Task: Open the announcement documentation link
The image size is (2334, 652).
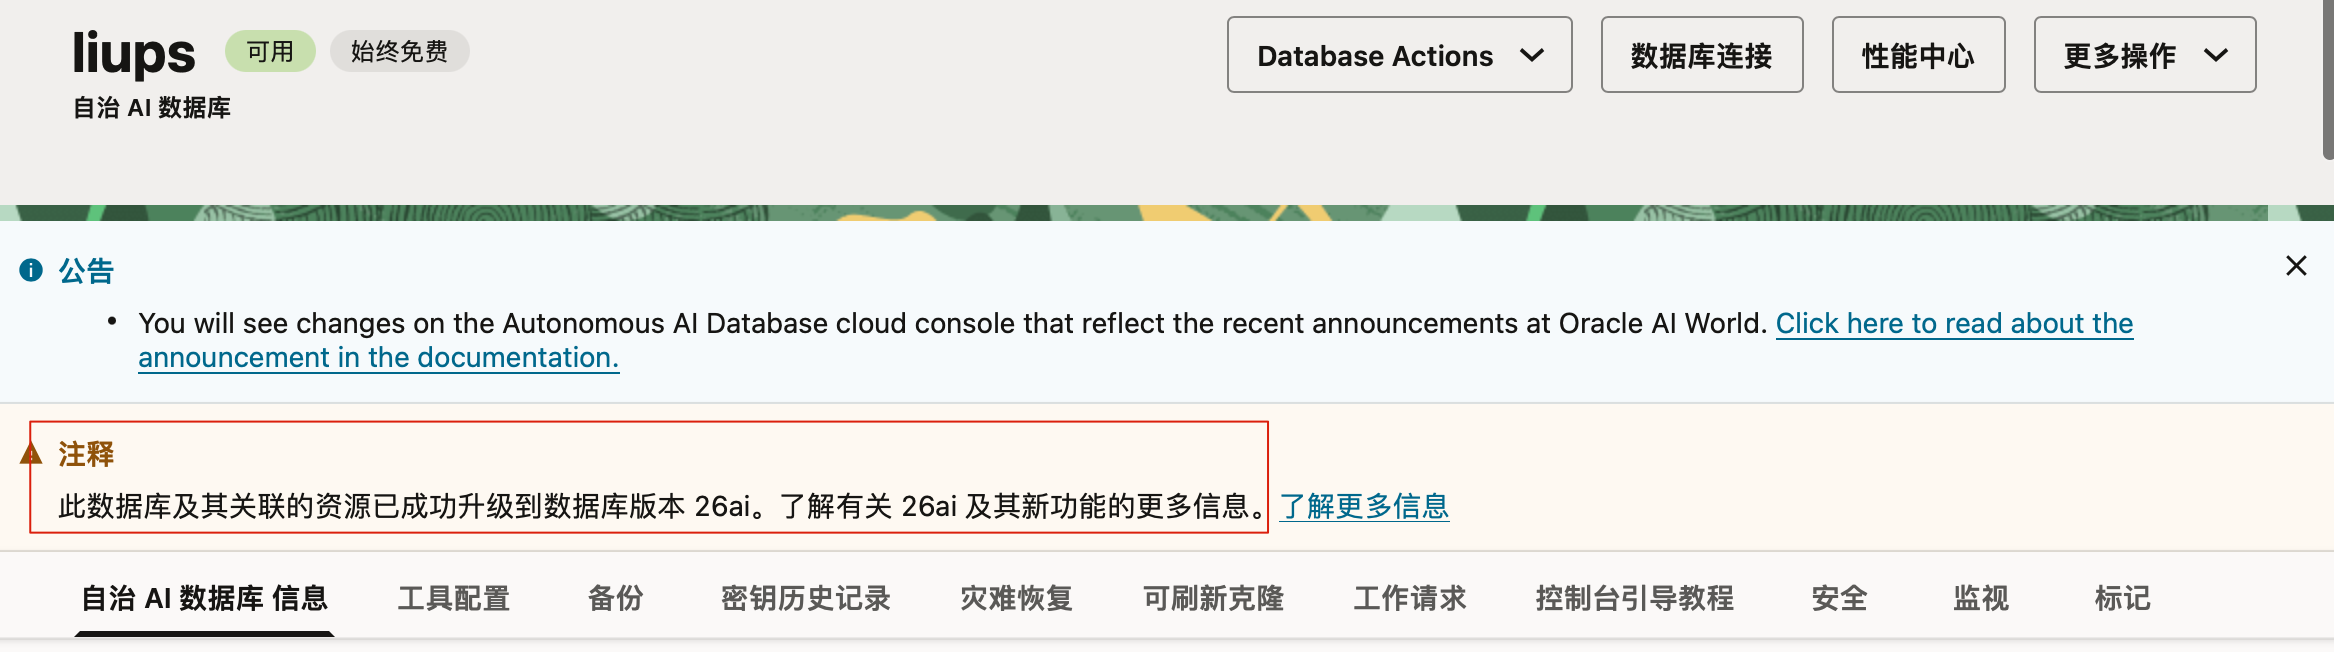Action: tap(1953, 324)
